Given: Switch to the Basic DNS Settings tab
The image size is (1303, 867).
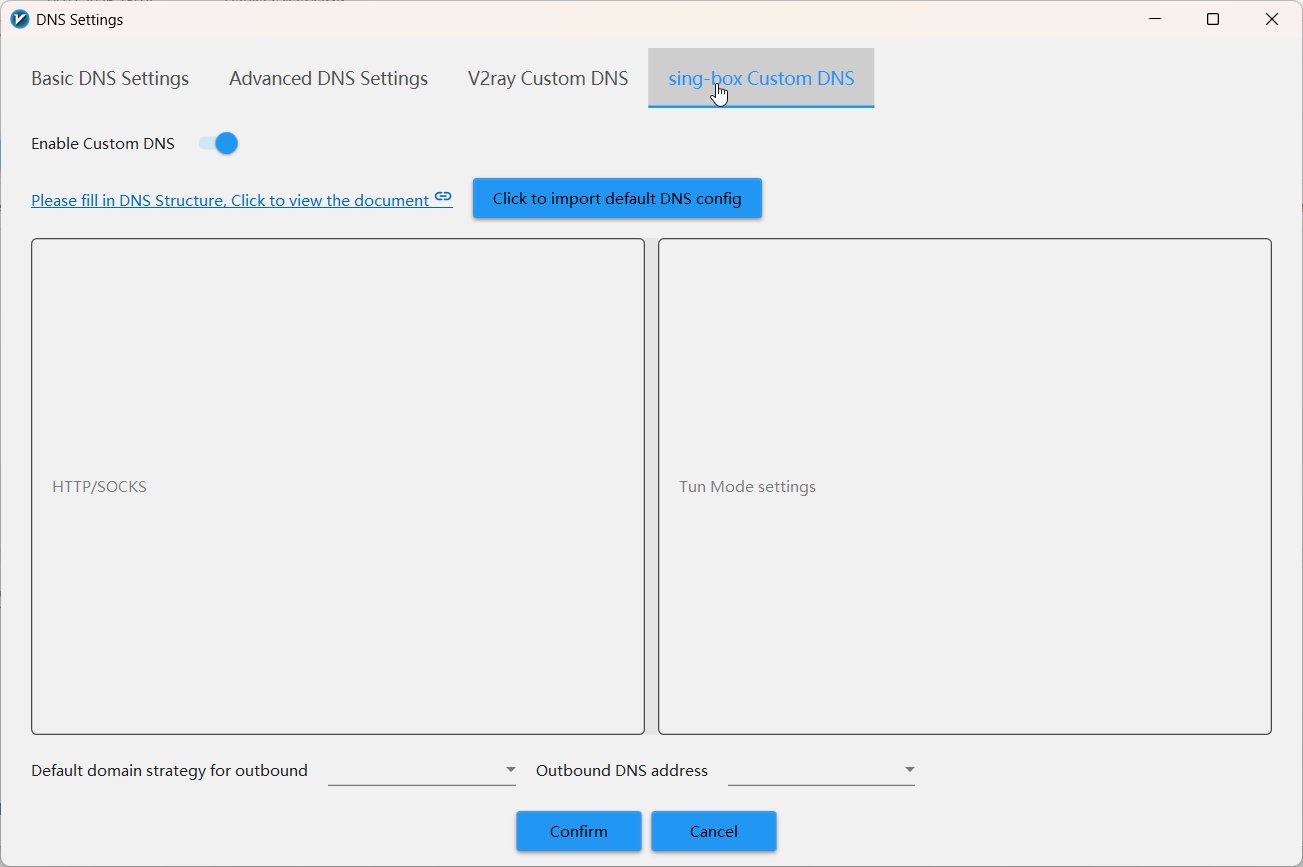Looking at the screenshot, I should pyautogui.click(x=110, y=78).
